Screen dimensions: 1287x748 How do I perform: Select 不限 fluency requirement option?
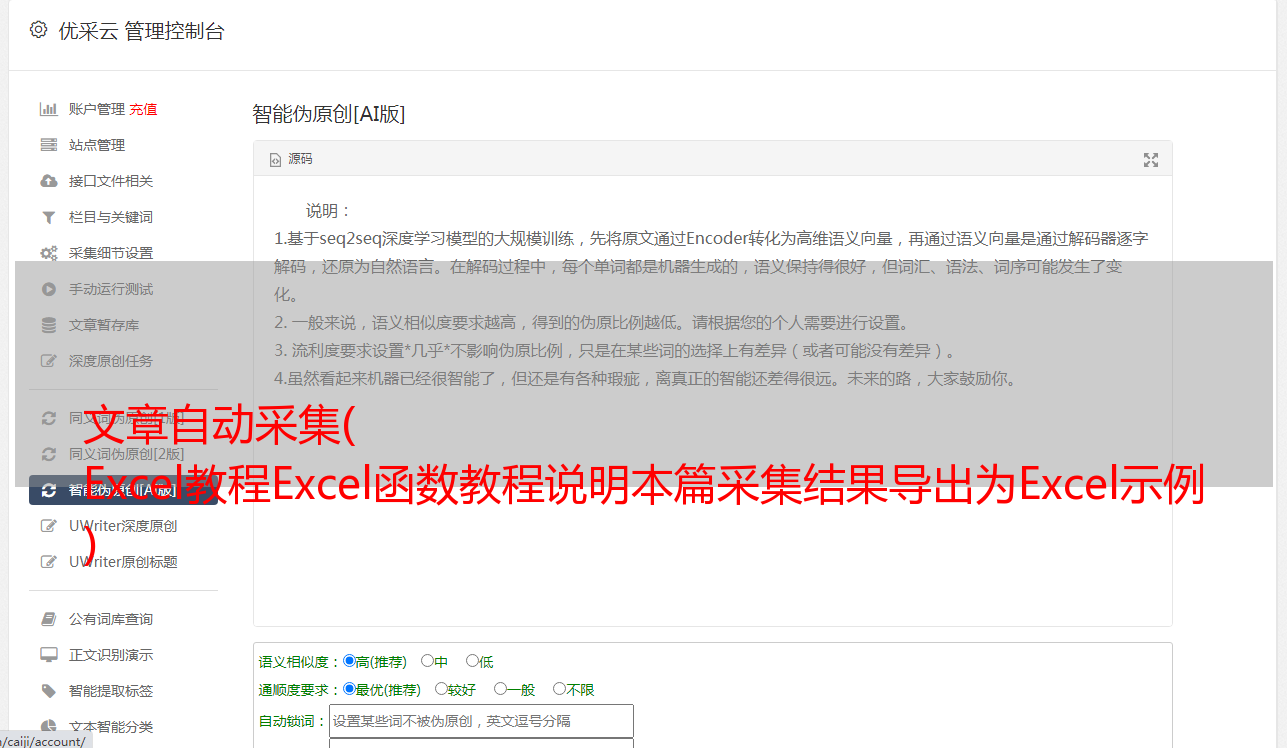point(559,689)
